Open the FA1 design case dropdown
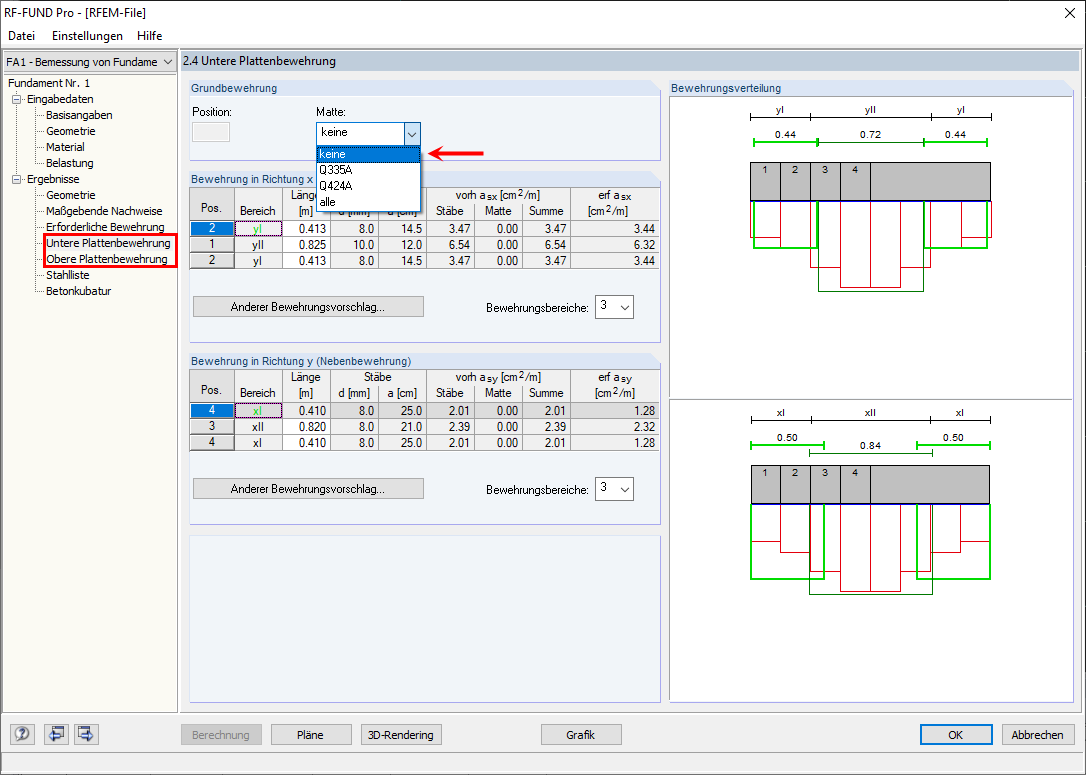This screenshot has width=1086, height=775. click(90, 62)
